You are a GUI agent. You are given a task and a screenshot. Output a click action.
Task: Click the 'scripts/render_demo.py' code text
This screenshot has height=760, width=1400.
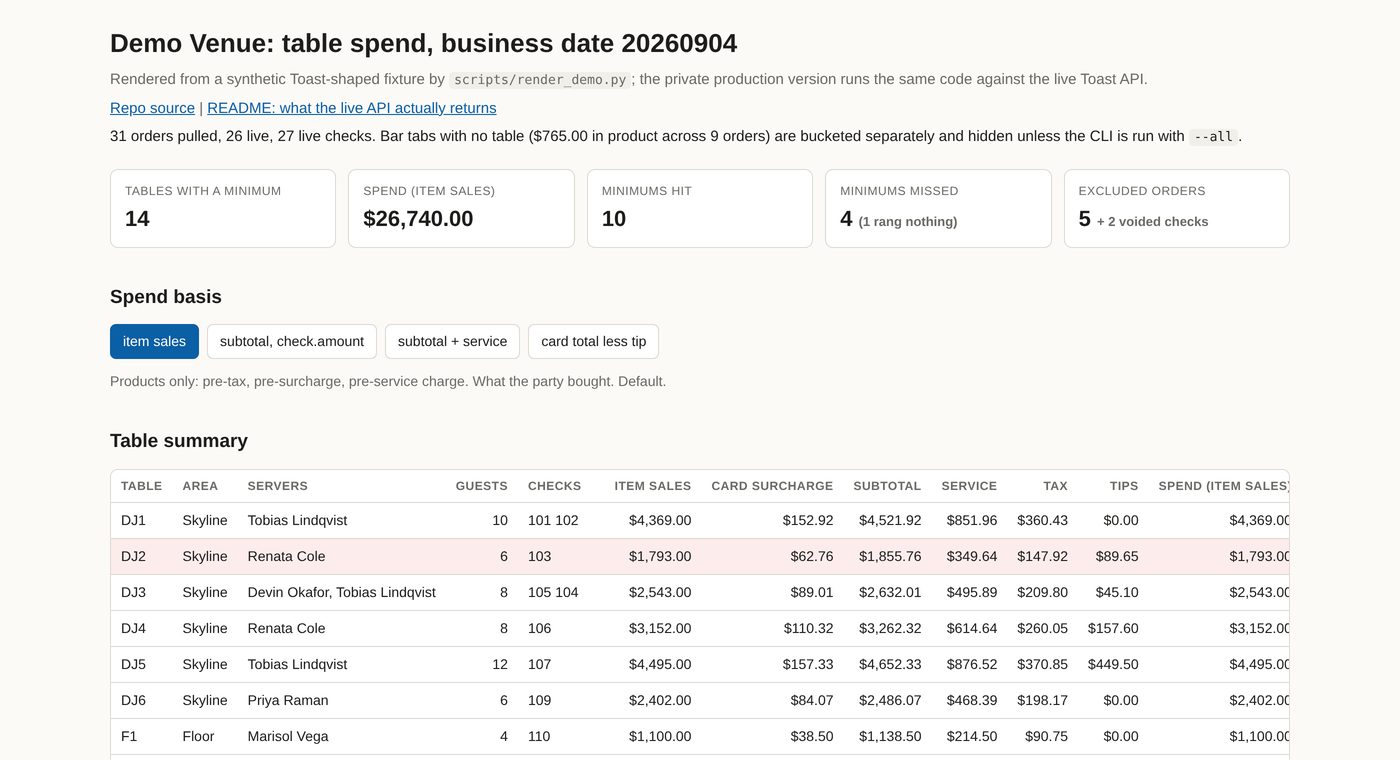(x=540, y=80)
